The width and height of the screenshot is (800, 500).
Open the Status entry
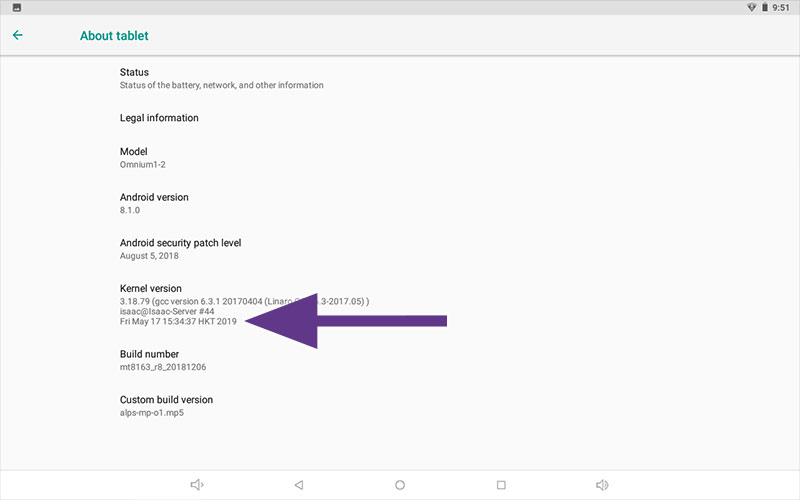tap(400, 79)
